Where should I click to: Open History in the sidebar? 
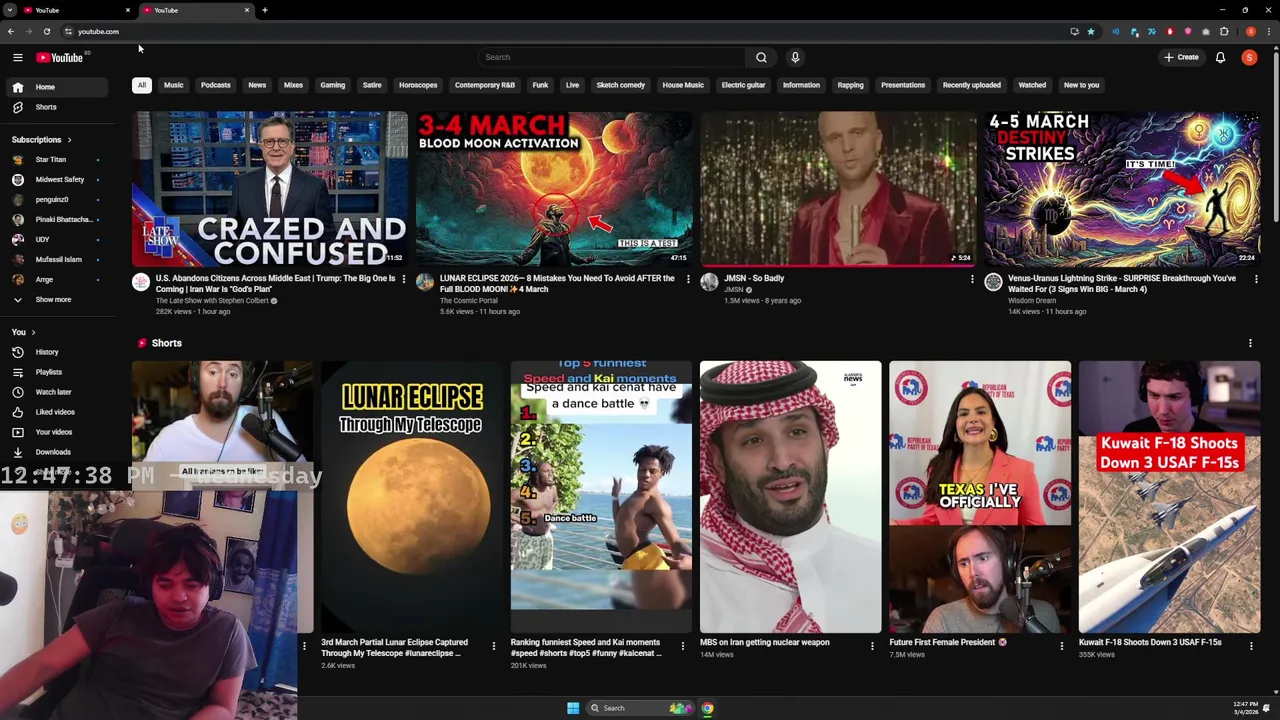(x=55, y=352)
